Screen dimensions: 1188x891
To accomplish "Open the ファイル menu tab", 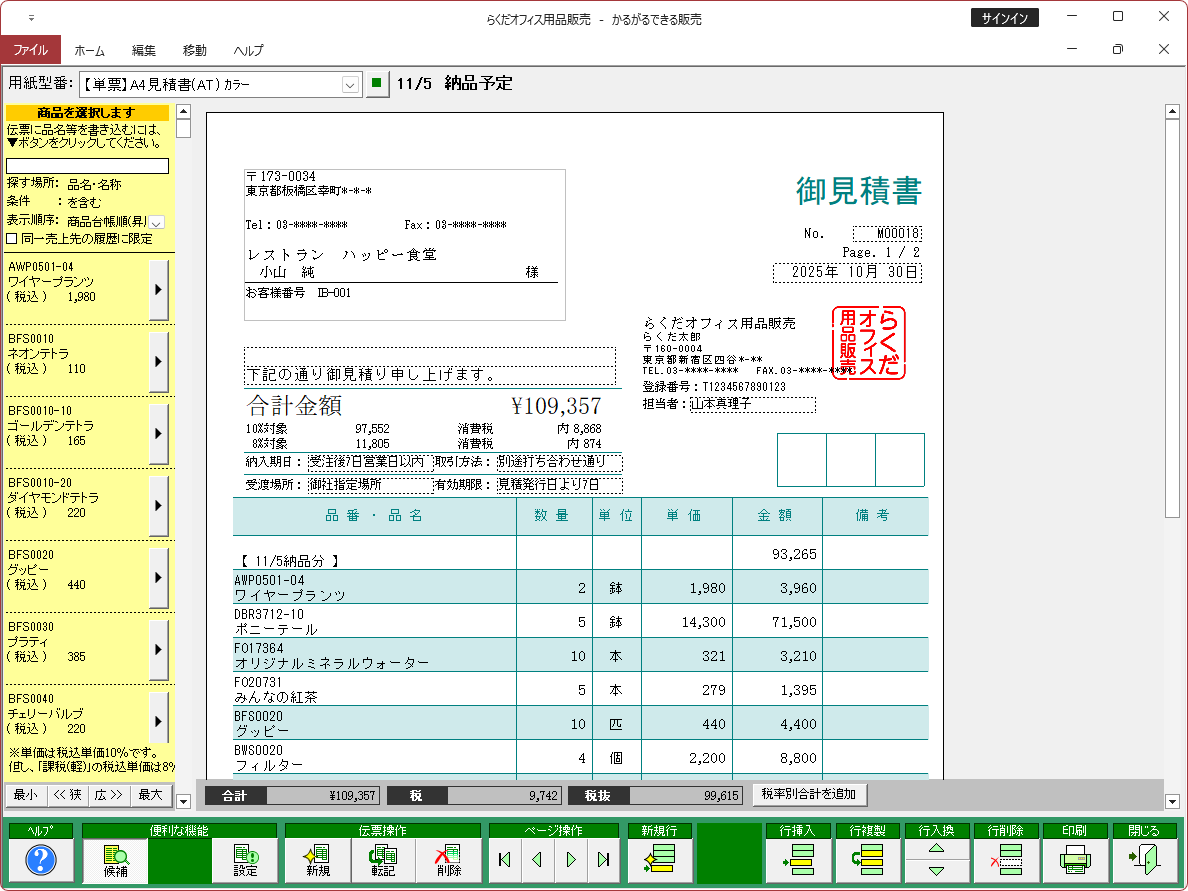I will (x=30, y=50).
